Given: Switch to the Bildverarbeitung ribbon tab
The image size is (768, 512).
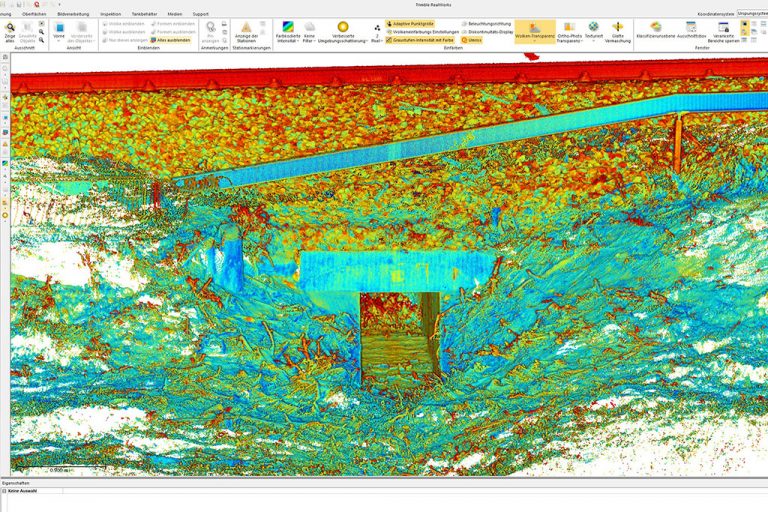Looking at the screenshot, I should pos(73,14).
